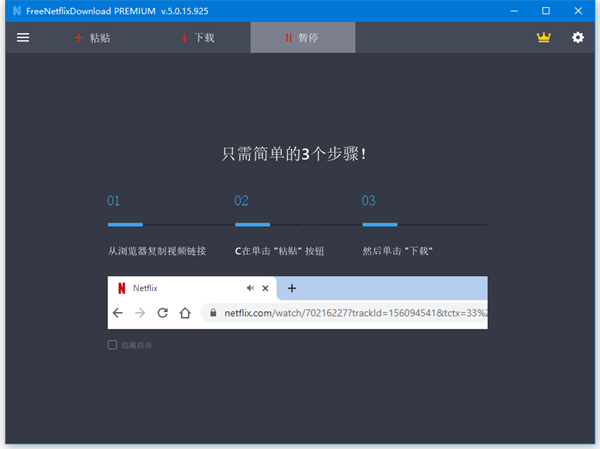Open the hamburger menu

(23, 38)
